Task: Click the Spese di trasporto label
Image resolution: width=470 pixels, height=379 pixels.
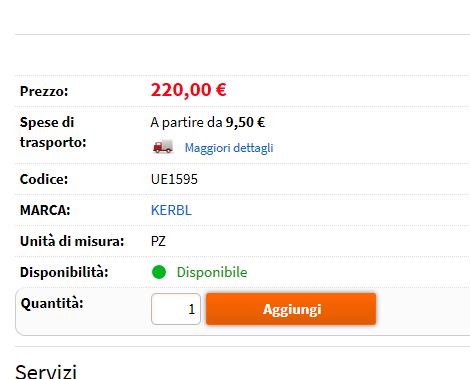Action: pyautogui.click(x=53, y=132)
